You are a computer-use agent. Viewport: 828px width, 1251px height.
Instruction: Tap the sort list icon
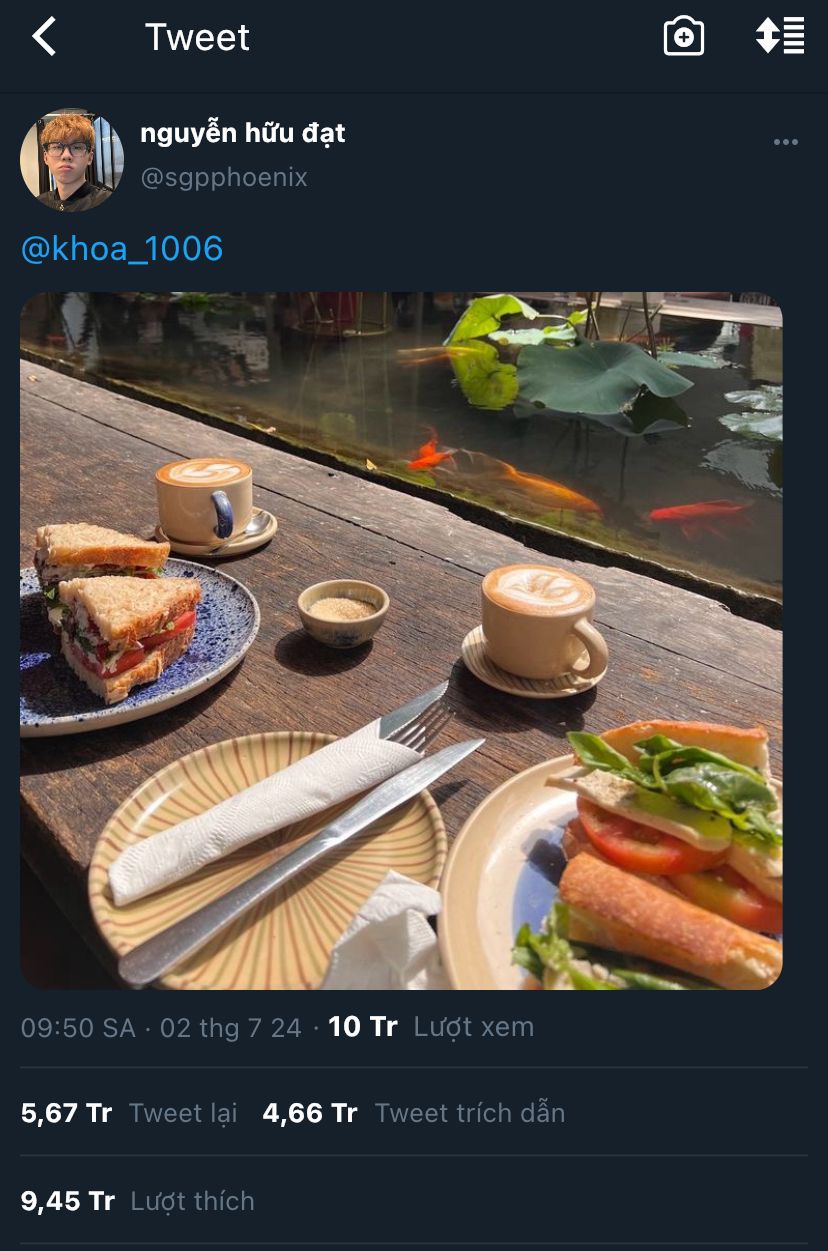(780, 36)
